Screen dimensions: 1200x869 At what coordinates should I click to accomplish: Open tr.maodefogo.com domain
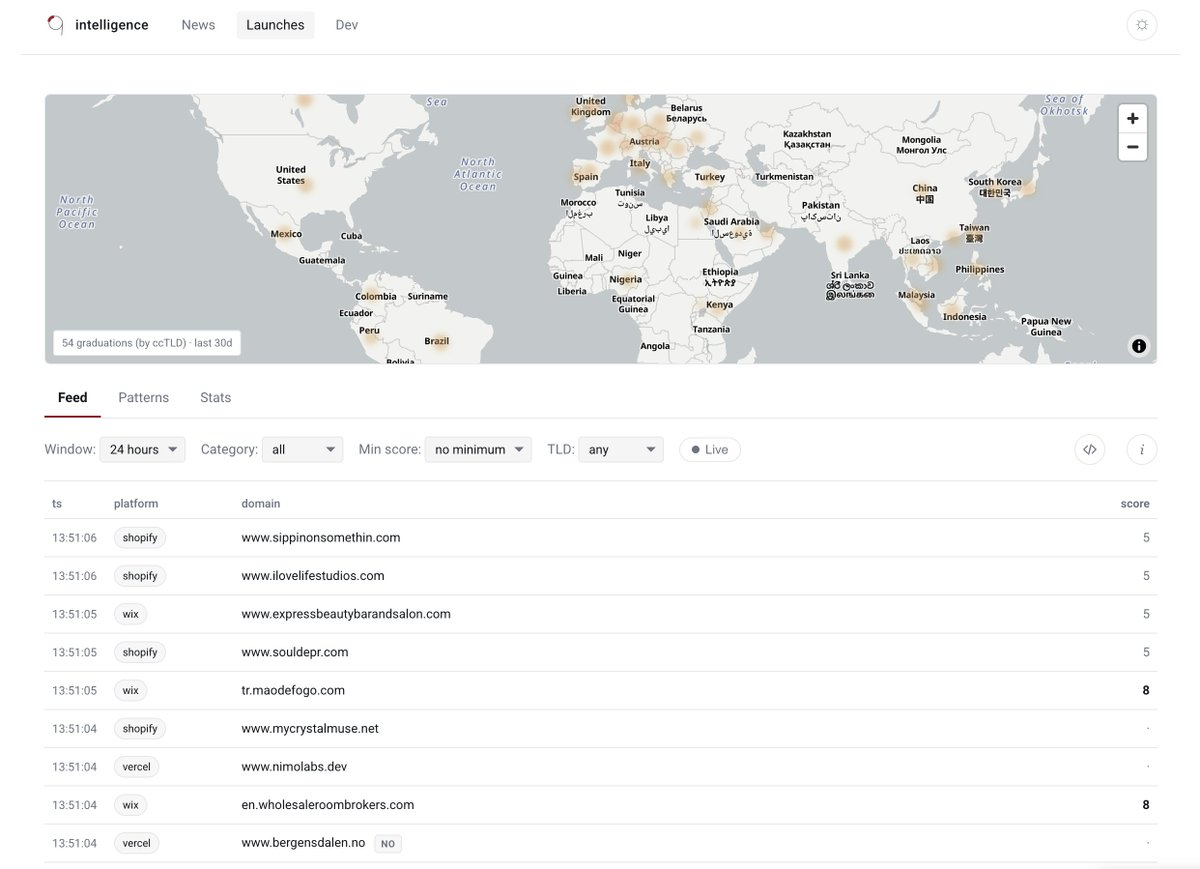click(x=293, y=690)
